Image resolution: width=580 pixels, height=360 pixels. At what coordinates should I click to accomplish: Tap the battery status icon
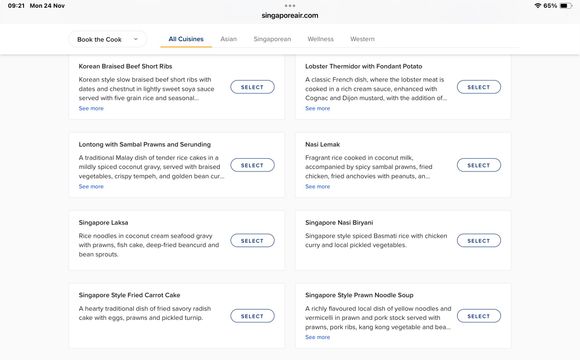(x=566, y=6)
